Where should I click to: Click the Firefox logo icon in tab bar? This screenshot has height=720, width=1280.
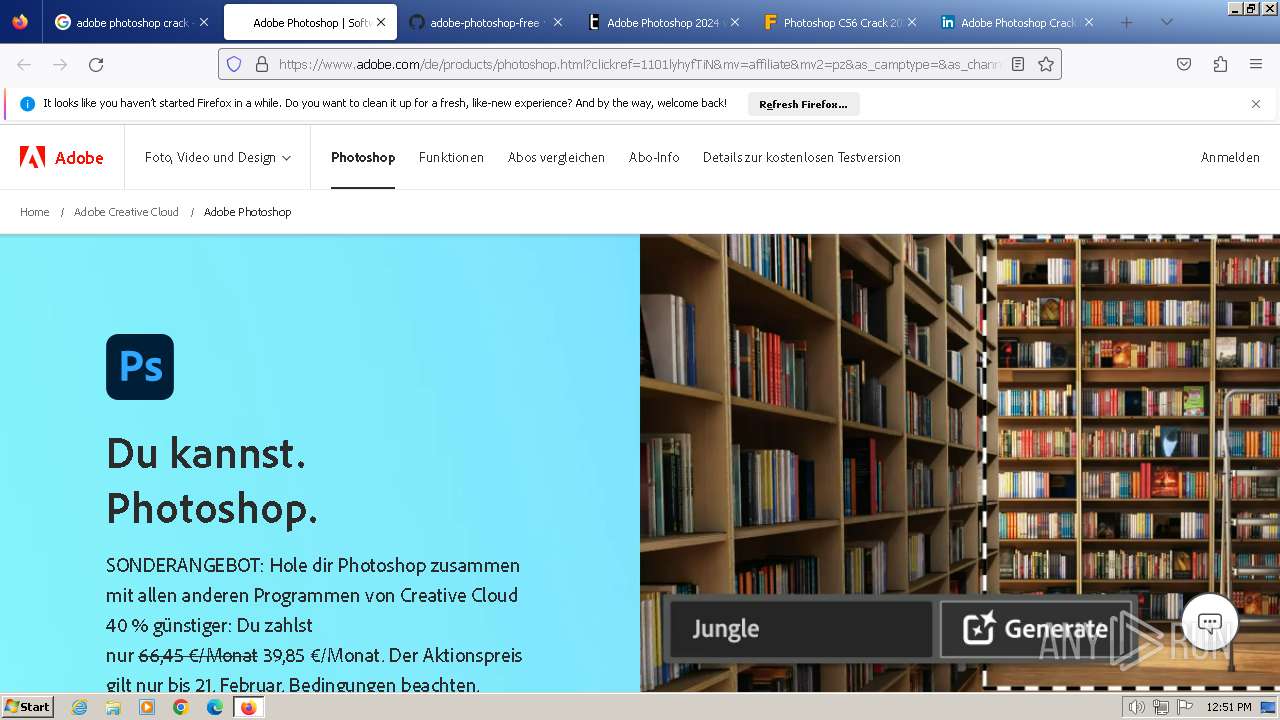click(x=20, y=22)
